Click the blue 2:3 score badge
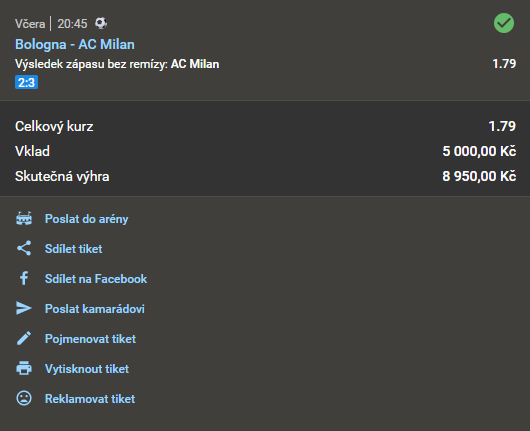The width and height of the screenshot is (530, 431). coord(26,82)
